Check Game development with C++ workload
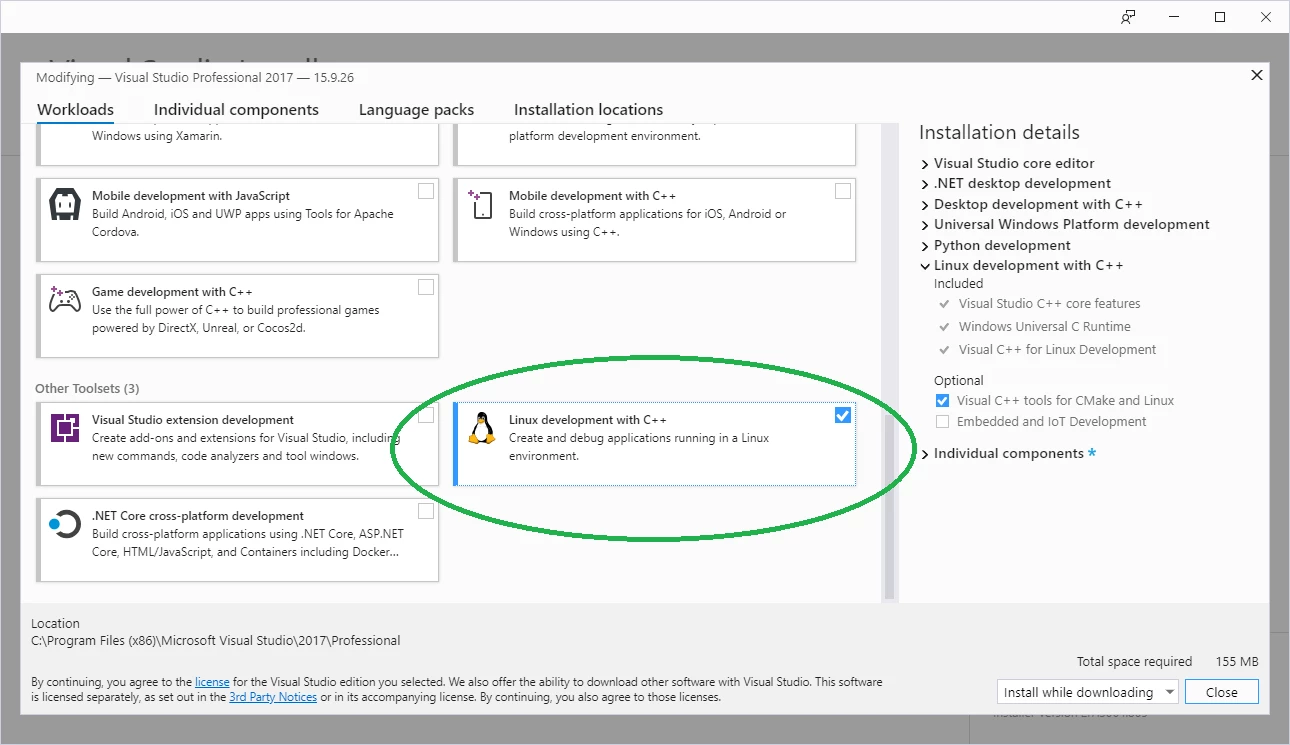Image resolution: width=1290 pixels, height=745 pixels. [x=426, y=287]
